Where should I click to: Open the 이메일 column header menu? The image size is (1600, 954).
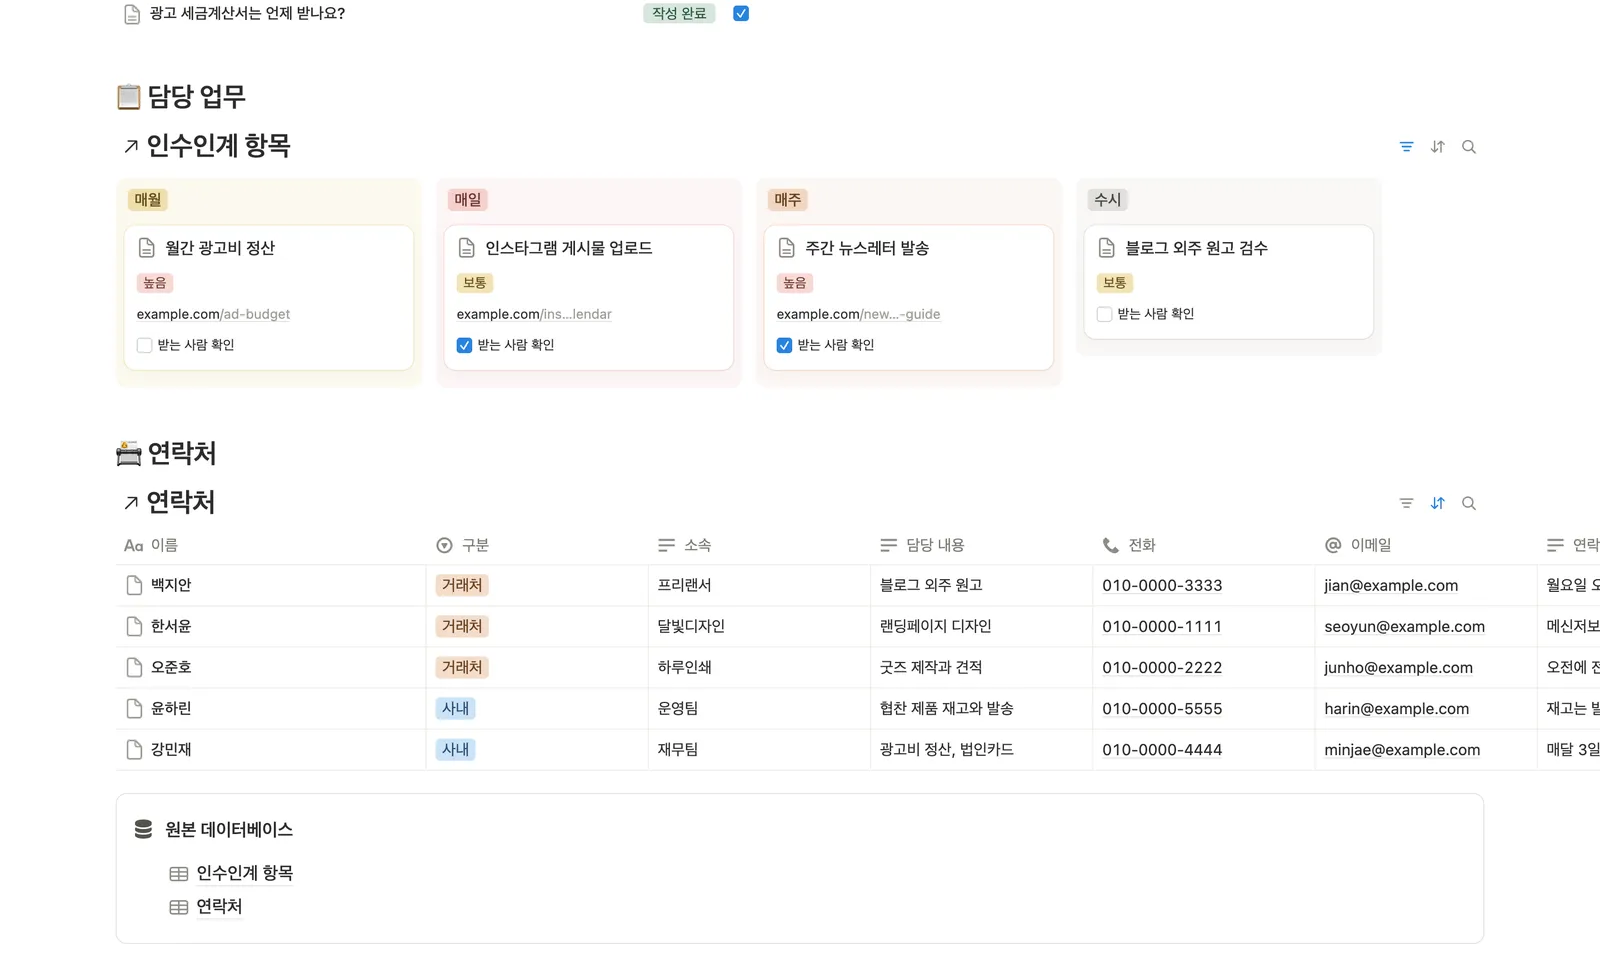pos(1425,545)
